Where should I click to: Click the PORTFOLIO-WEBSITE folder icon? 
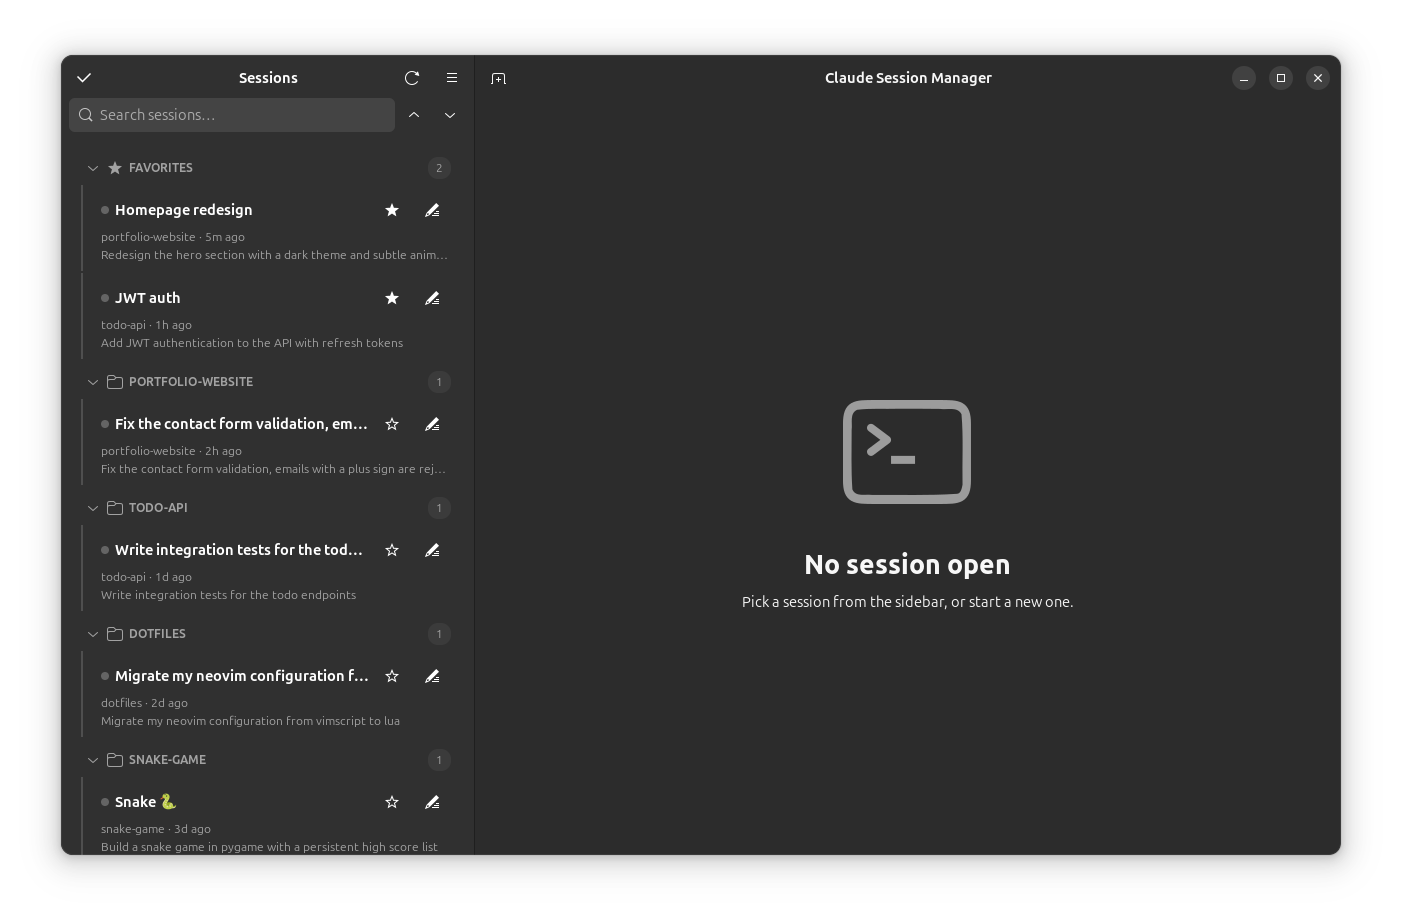[115, 382]
